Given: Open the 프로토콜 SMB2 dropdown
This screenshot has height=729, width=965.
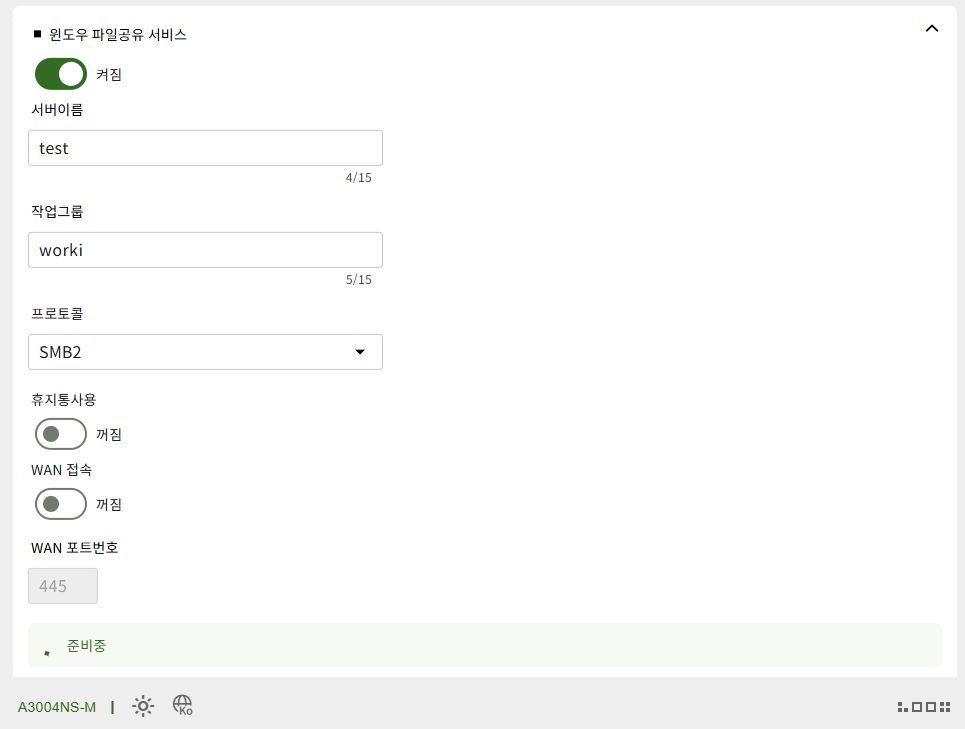Looking at the screenshot, I should coord(206,352).
